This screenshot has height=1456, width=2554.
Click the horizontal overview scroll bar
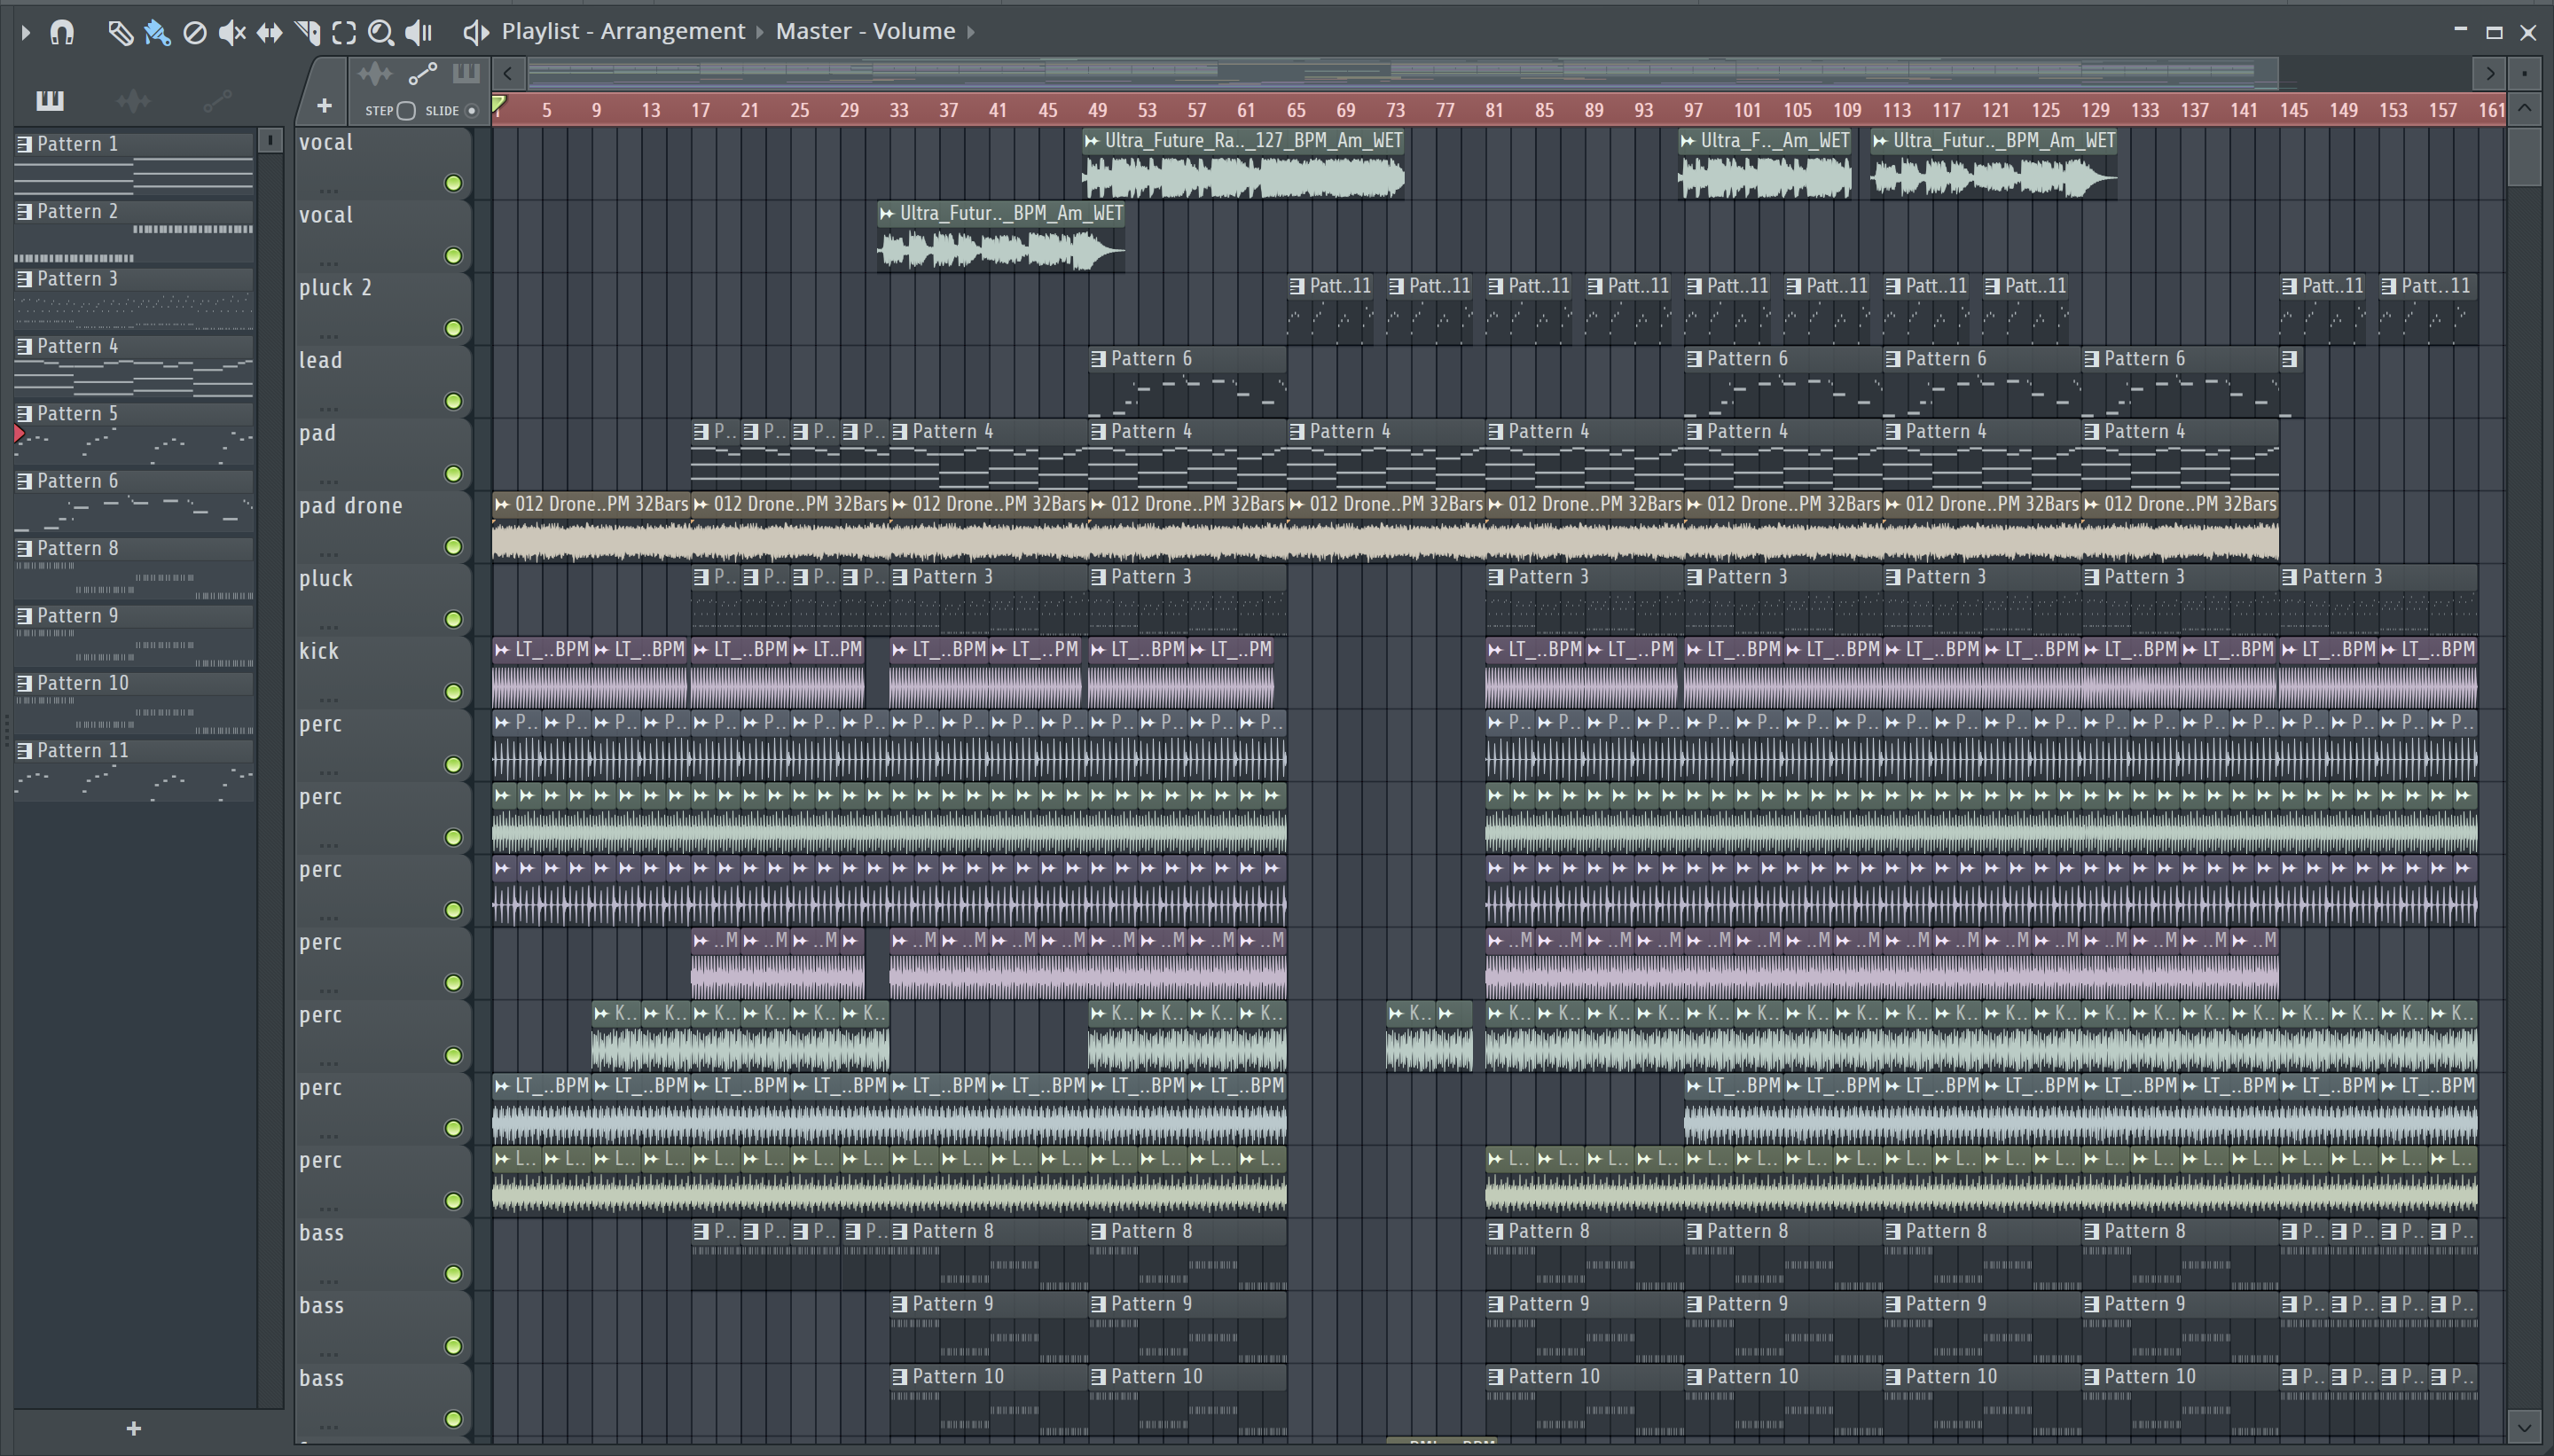[1402, 73]
